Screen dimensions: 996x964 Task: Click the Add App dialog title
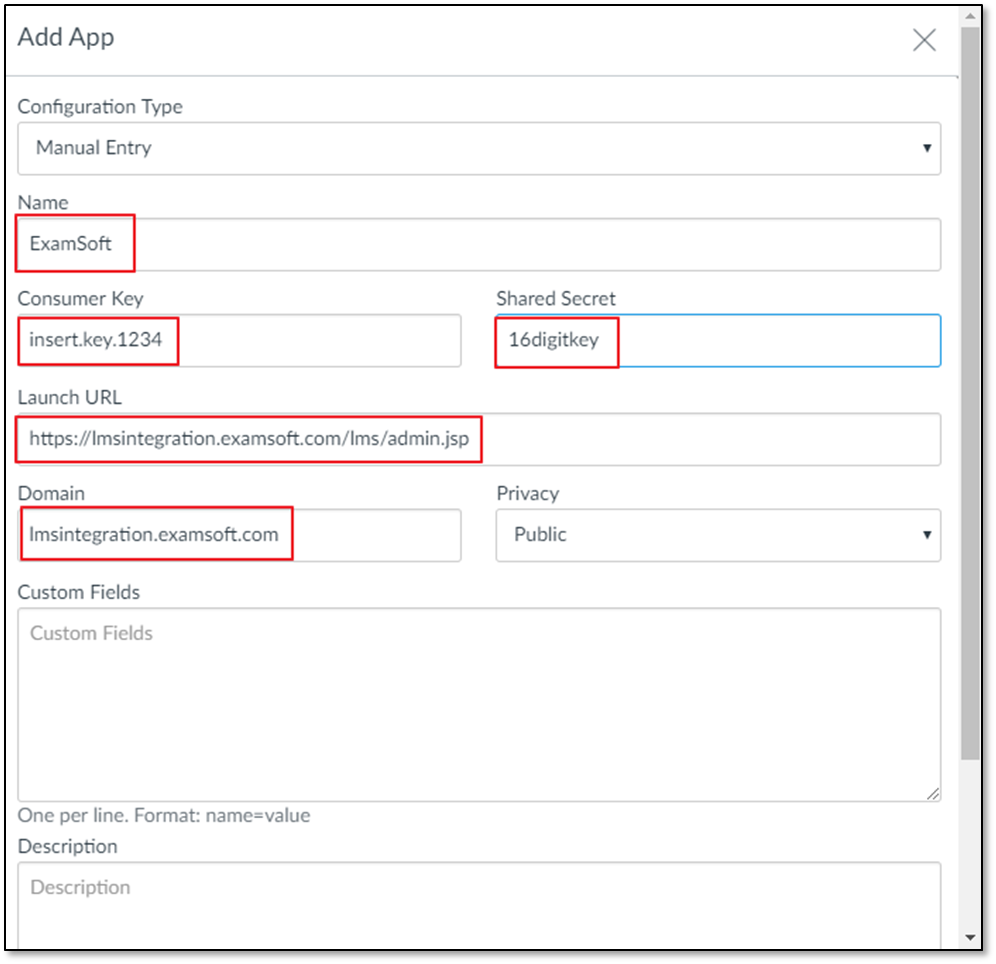tap(66, 37)
